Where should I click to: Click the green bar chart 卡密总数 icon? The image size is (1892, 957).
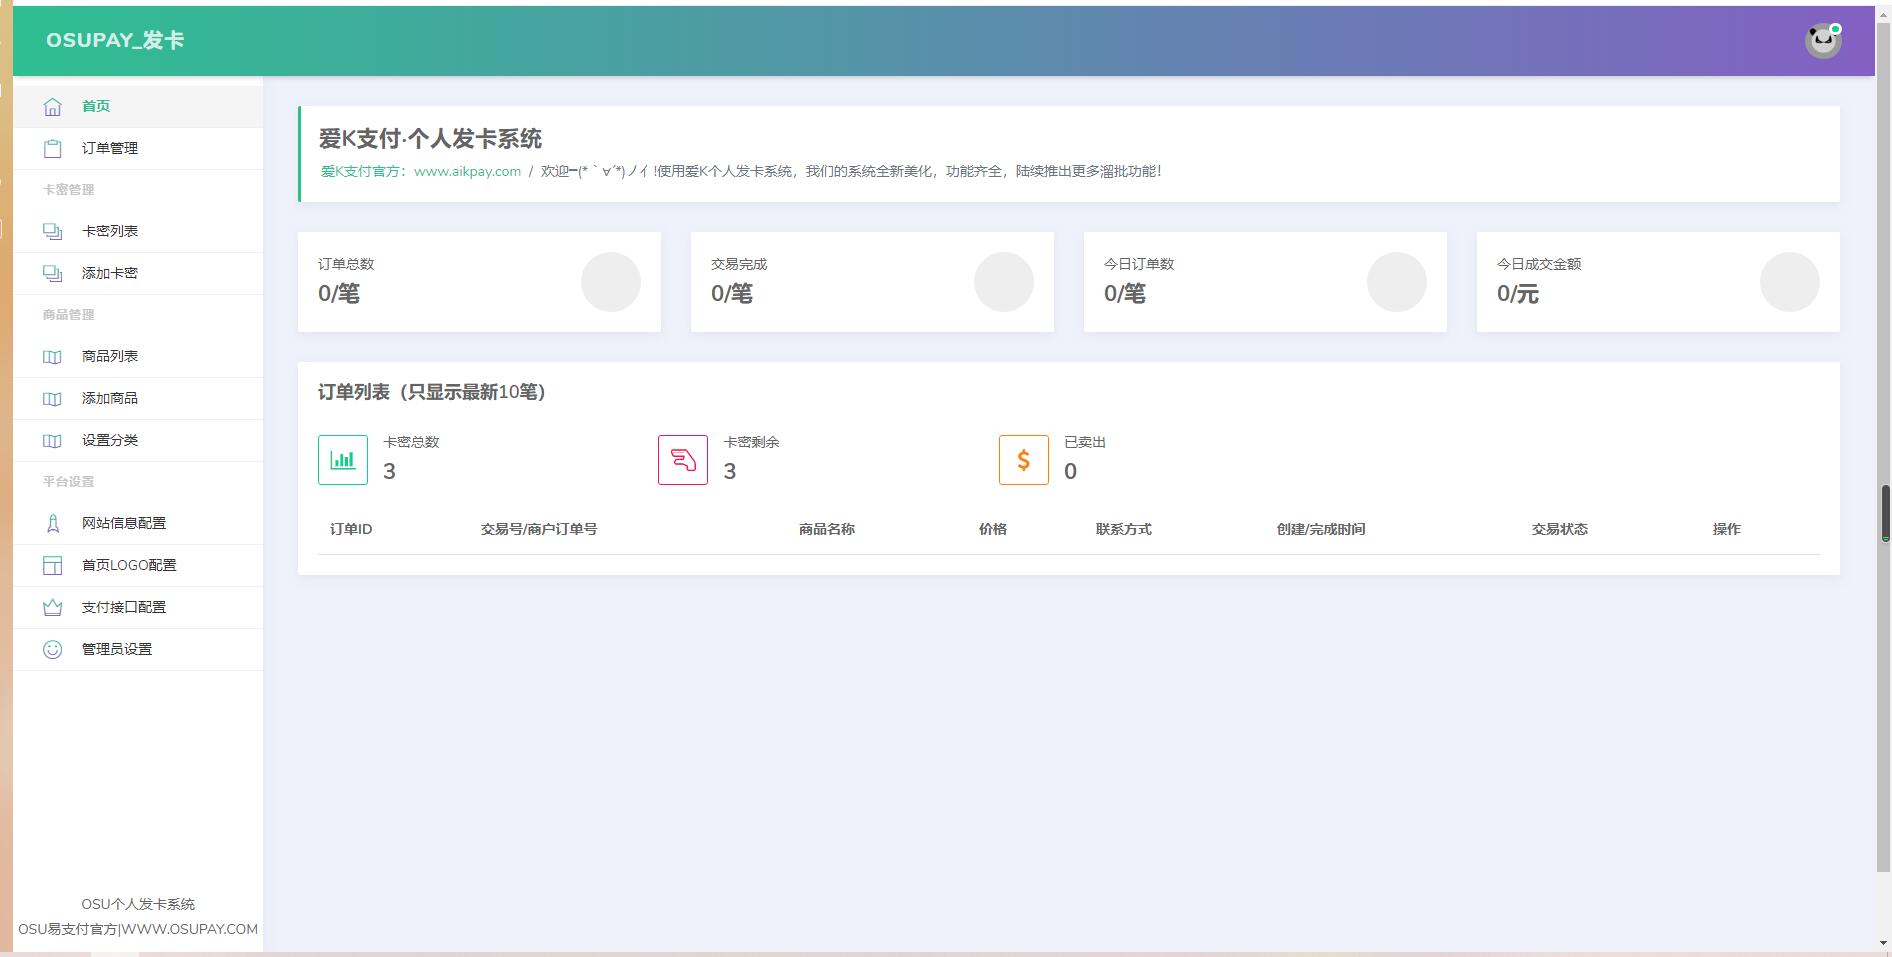click(343, 460)
